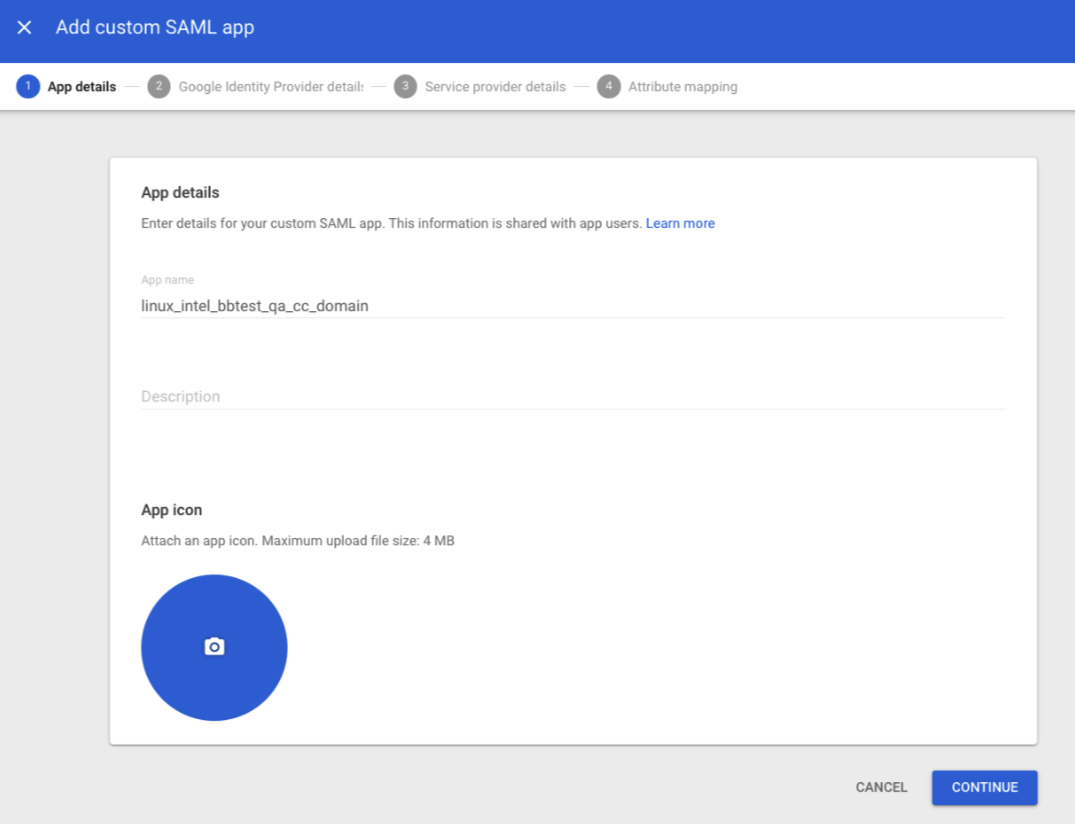Click the camera icon to upload app icon
The image size is (1075, 824).
point(214,647)
